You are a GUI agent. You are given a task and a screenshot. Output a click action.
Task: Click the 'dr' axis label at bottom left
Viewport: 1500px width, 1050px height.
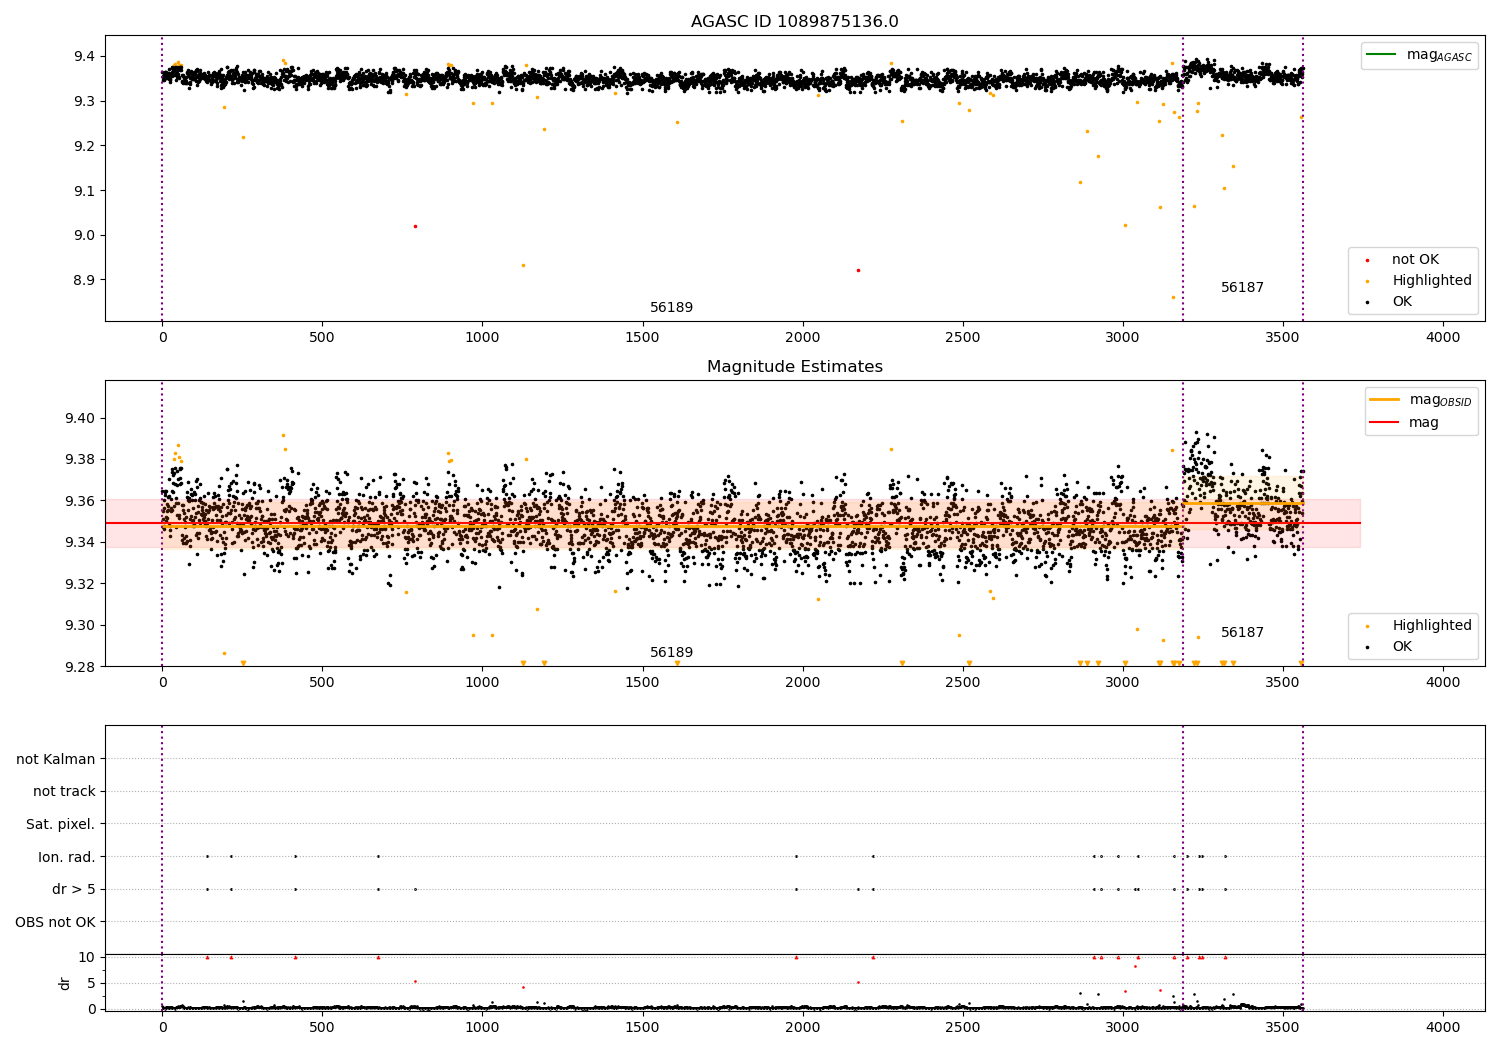tap(65, 983)
